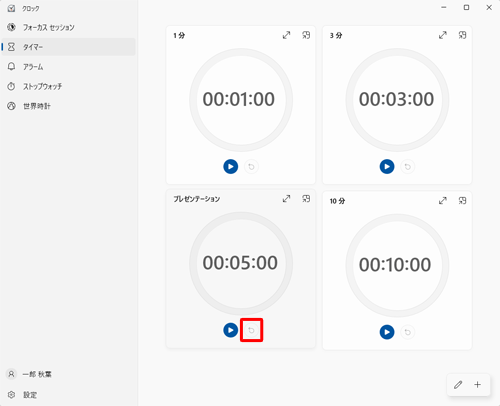Image resolution: width=500 pixels, height=406 pixels.
Task: Reset the 3 分 timer
Action: 408,166
